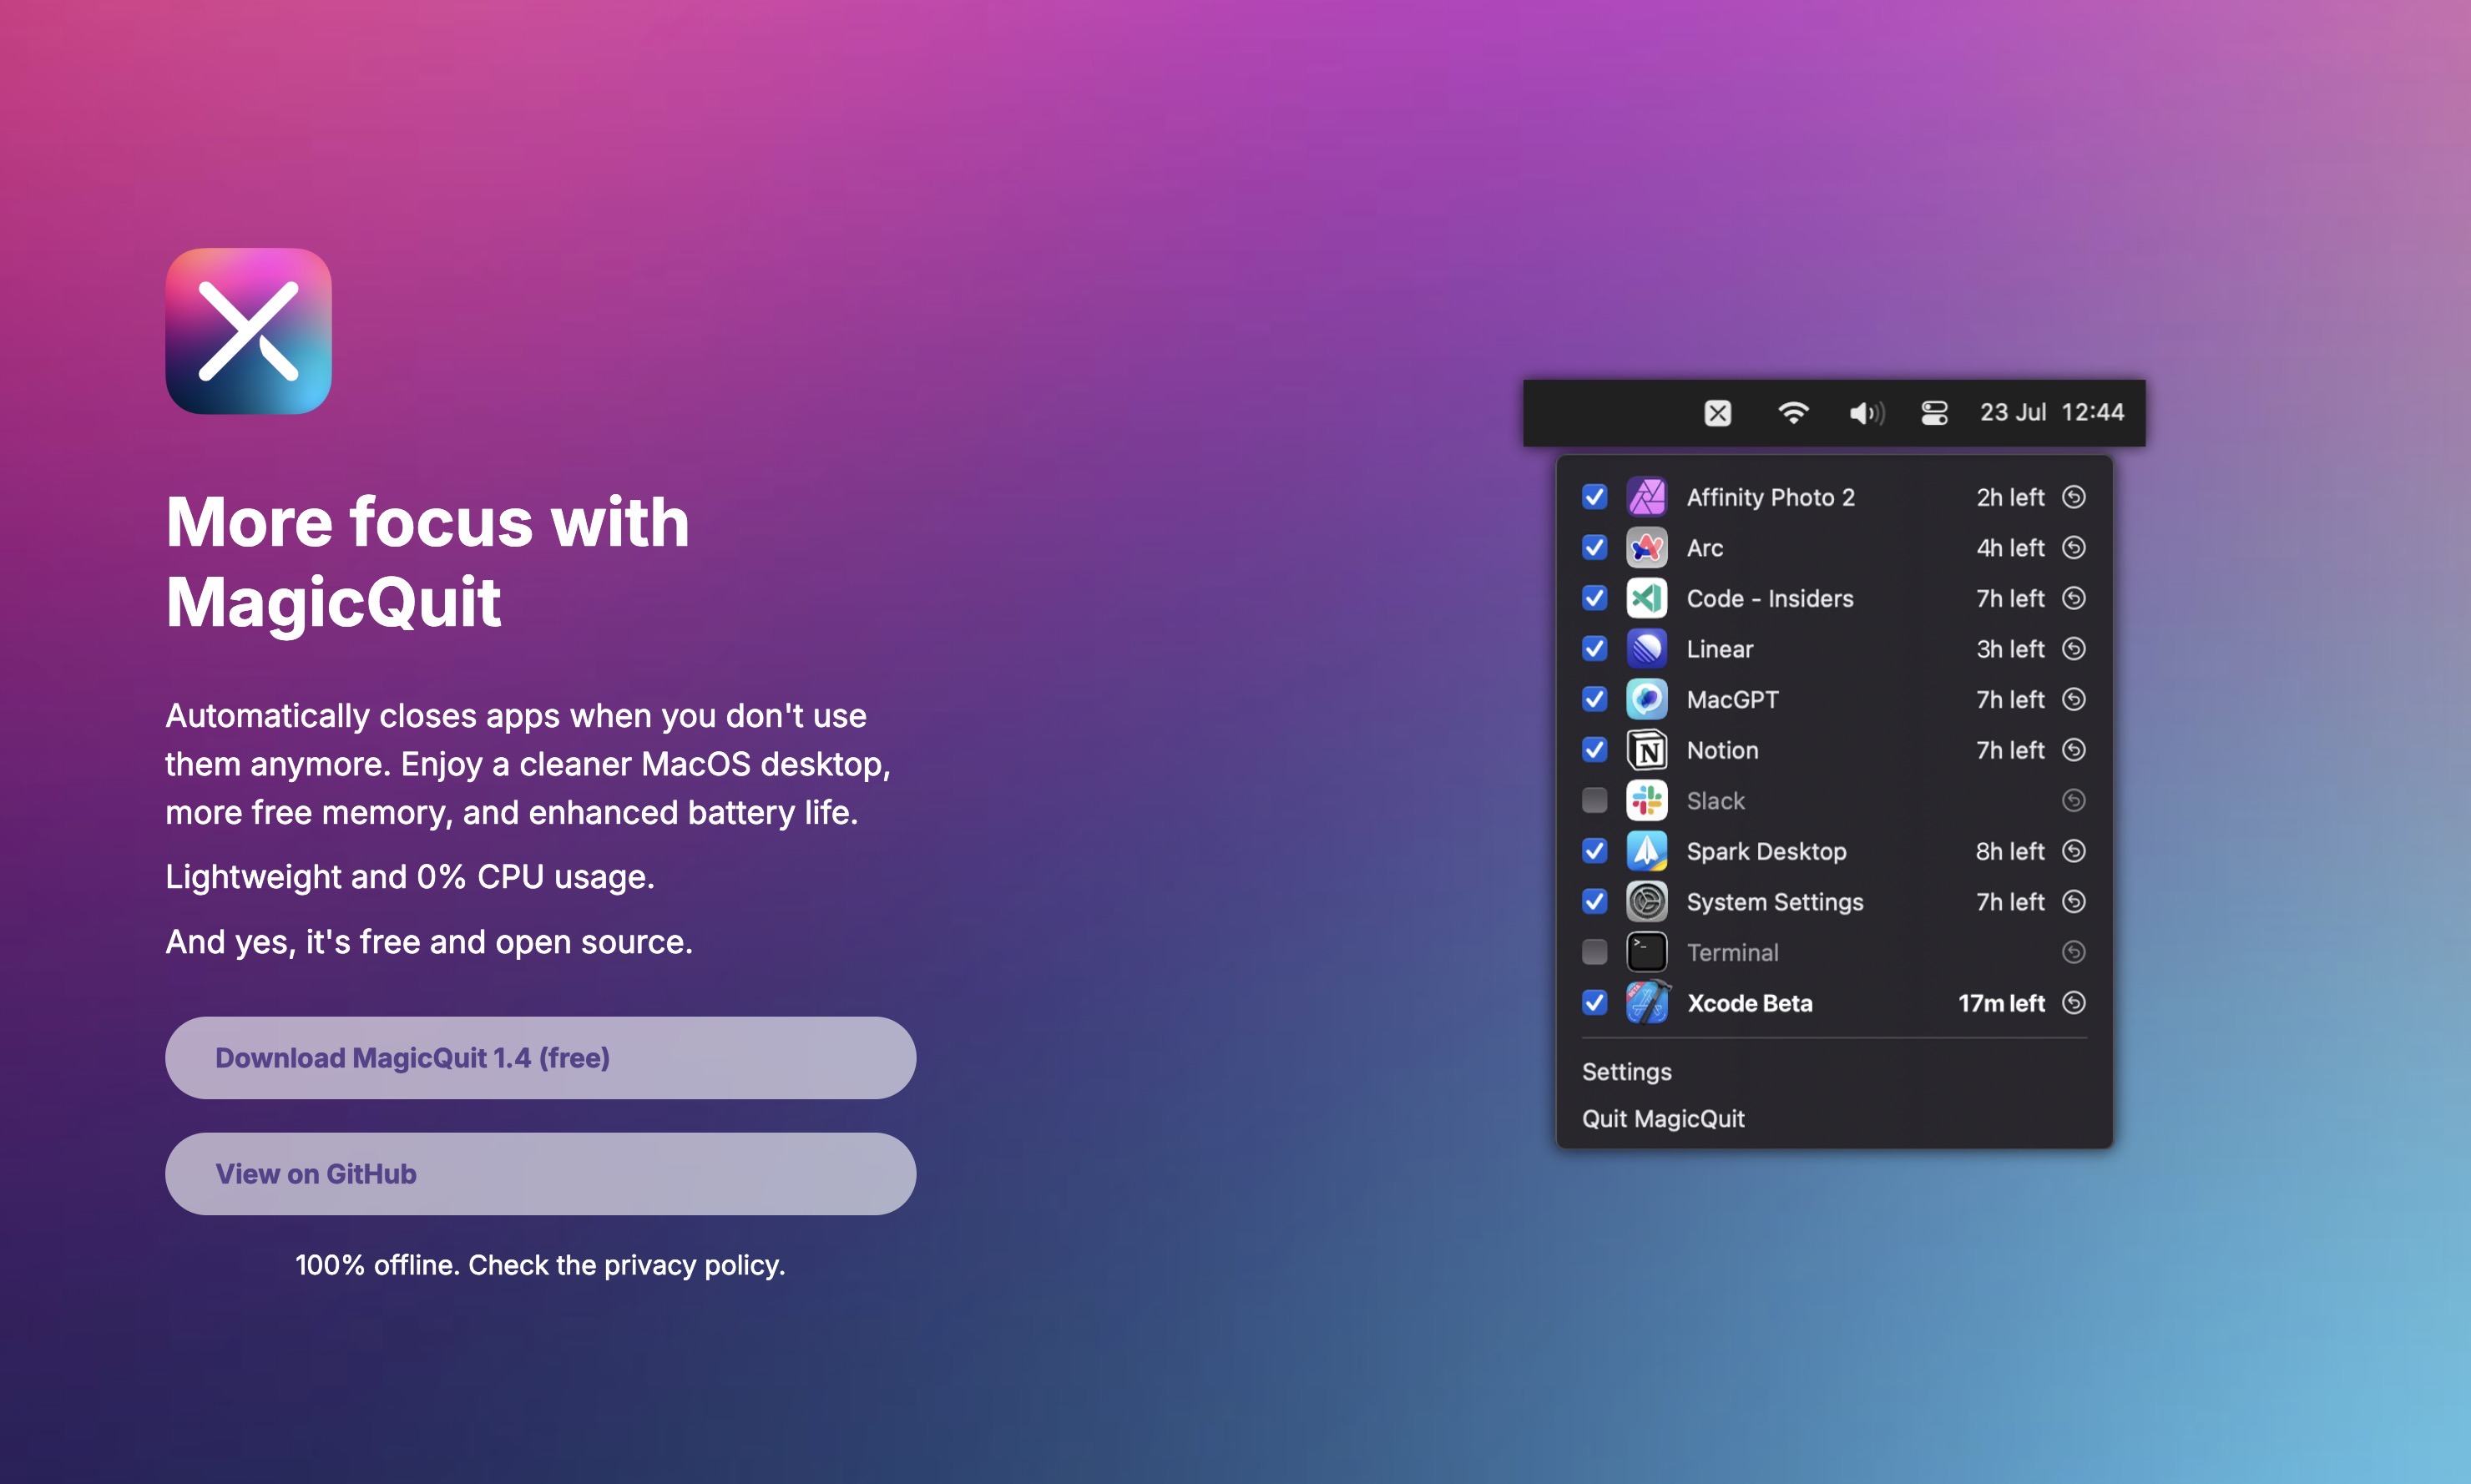Image resolution: width=2471 pixels, height=1484 pixels.
Task: Enable the Slack checkbox
Action: tap(1595, 801)
